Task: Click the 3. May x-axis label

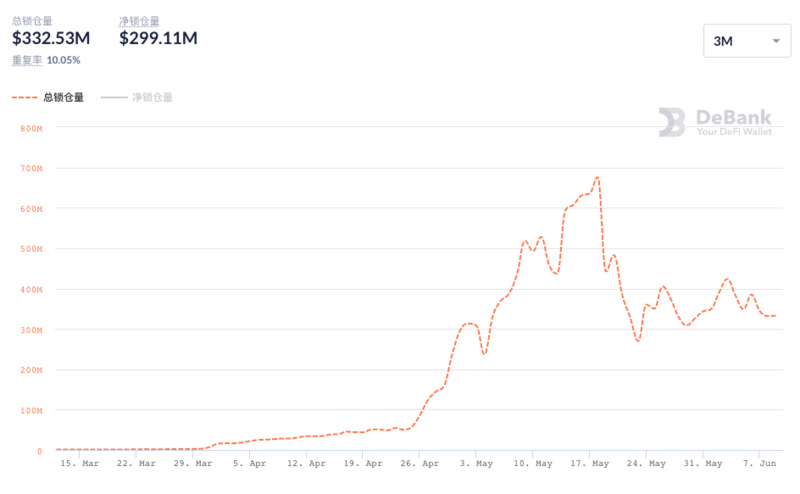Action: [x=476, y=464]
